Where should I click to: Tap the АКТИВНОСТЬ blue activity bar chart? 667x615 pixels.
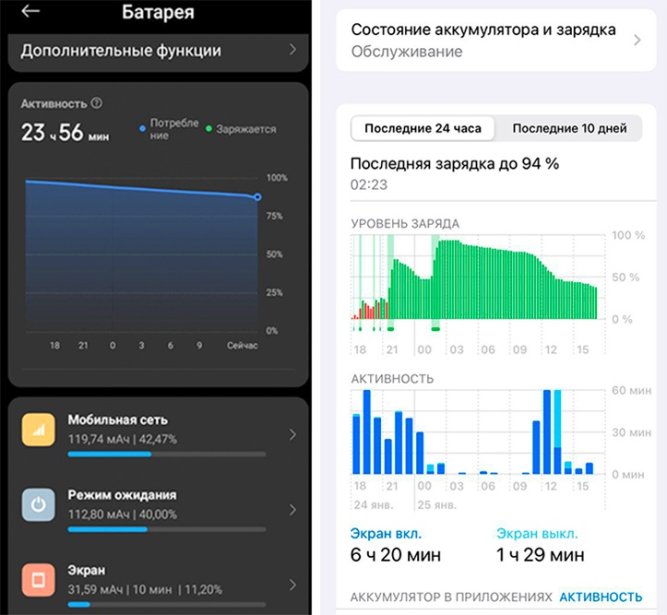(477, 432)
